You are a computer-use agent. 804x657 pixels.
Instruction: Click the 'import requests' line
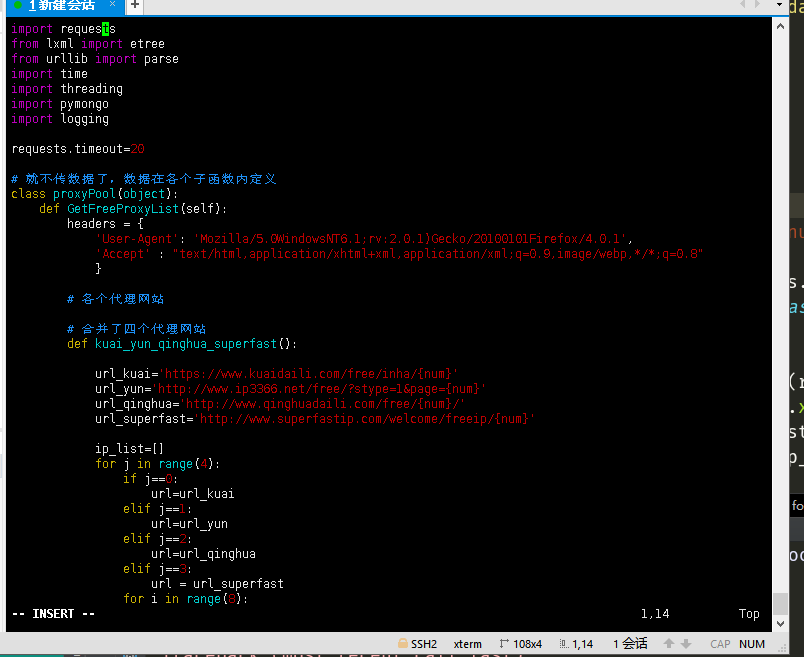pyautogui.click(x=64, y=29)
